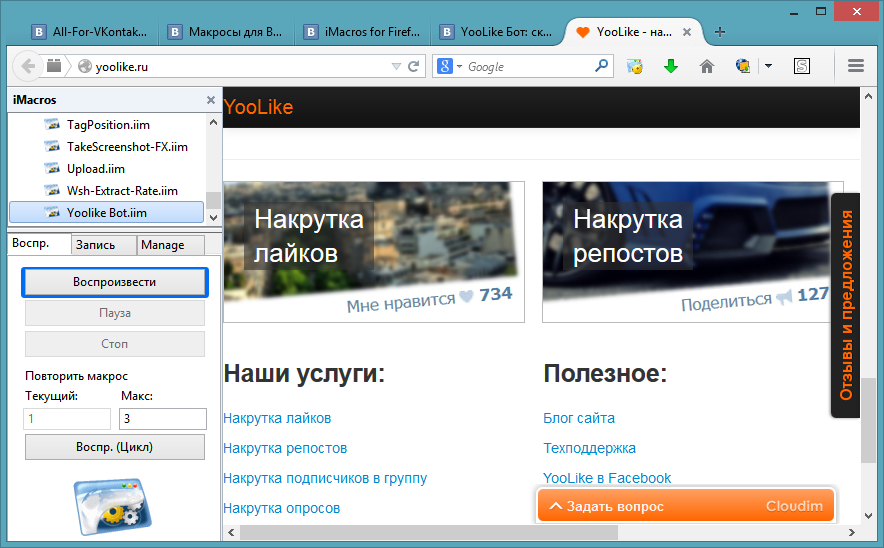Open Накрутка репостов link
Image resolution: width=884 pixels, height=548 pixels.
click(285, 448)
